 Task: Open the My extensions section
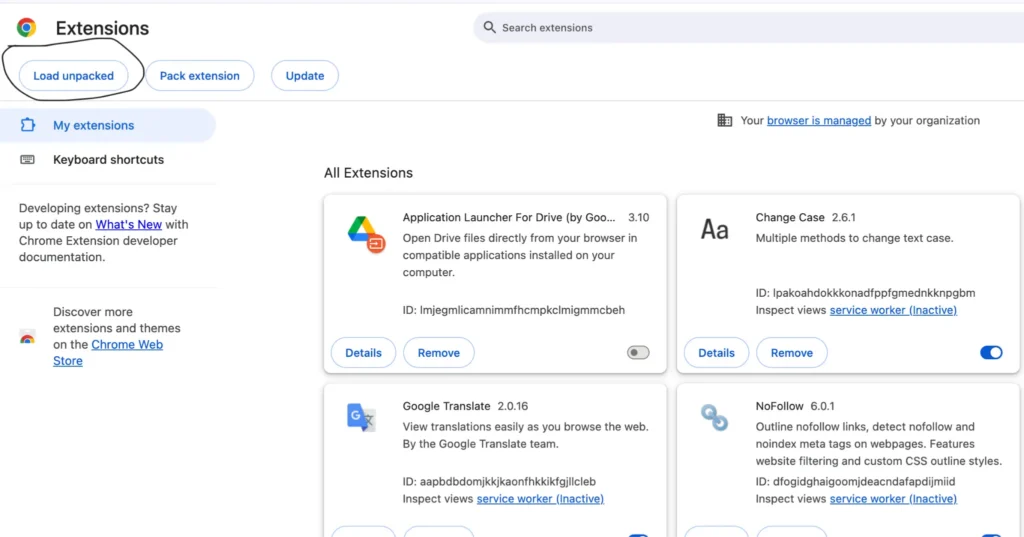[x=108, y=125]
